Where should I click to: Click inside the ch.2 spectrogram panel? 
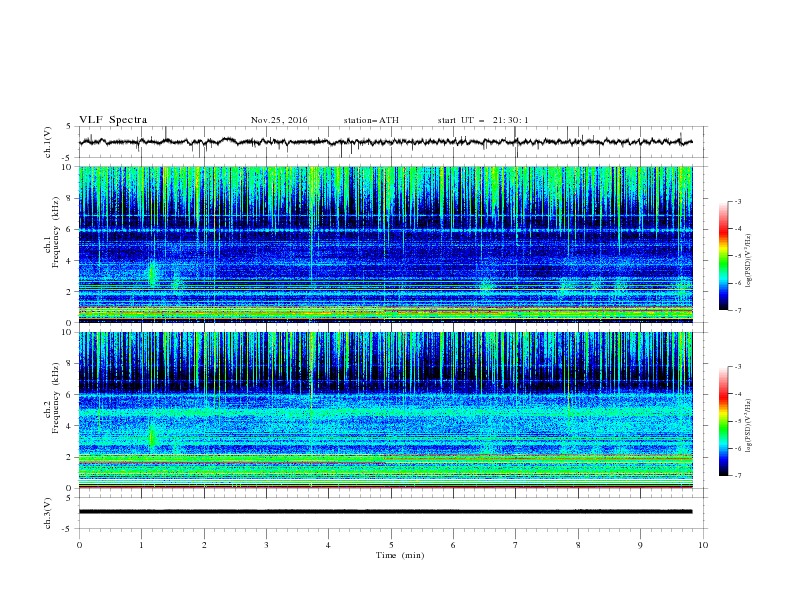(385, 410)
